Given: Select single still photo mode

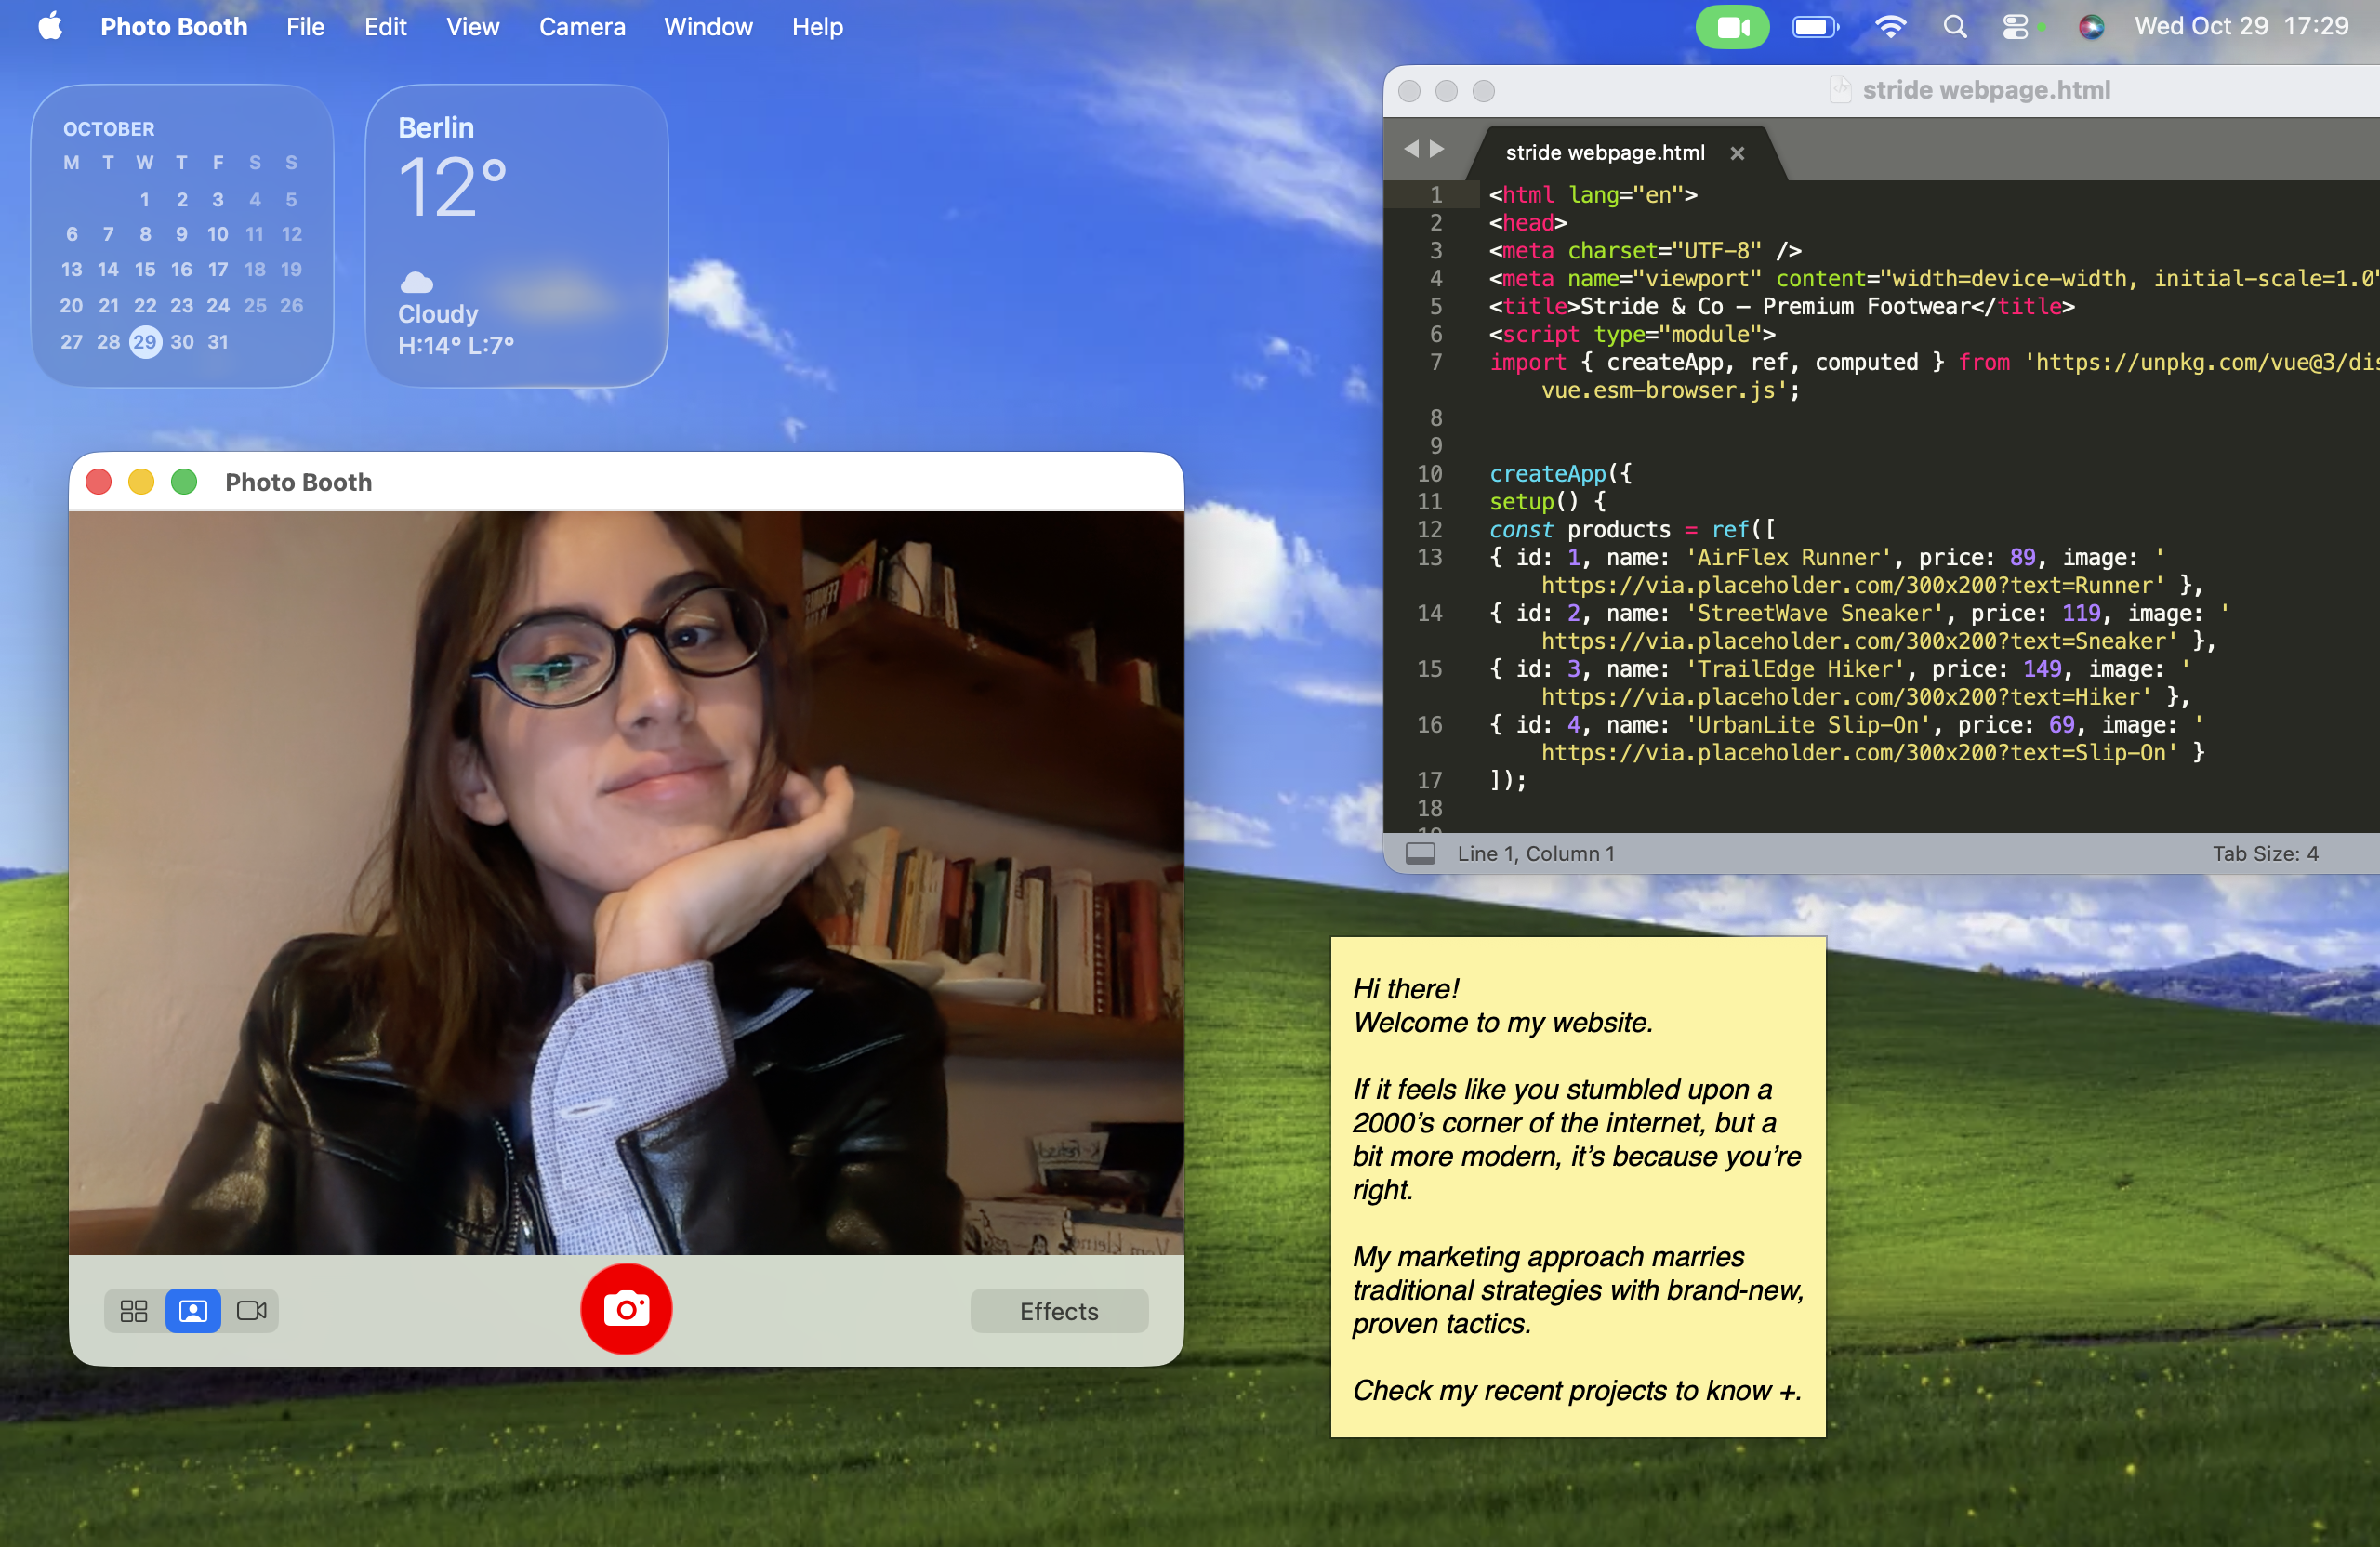Looking at the screenshot, I should [x=193, y=1311].
